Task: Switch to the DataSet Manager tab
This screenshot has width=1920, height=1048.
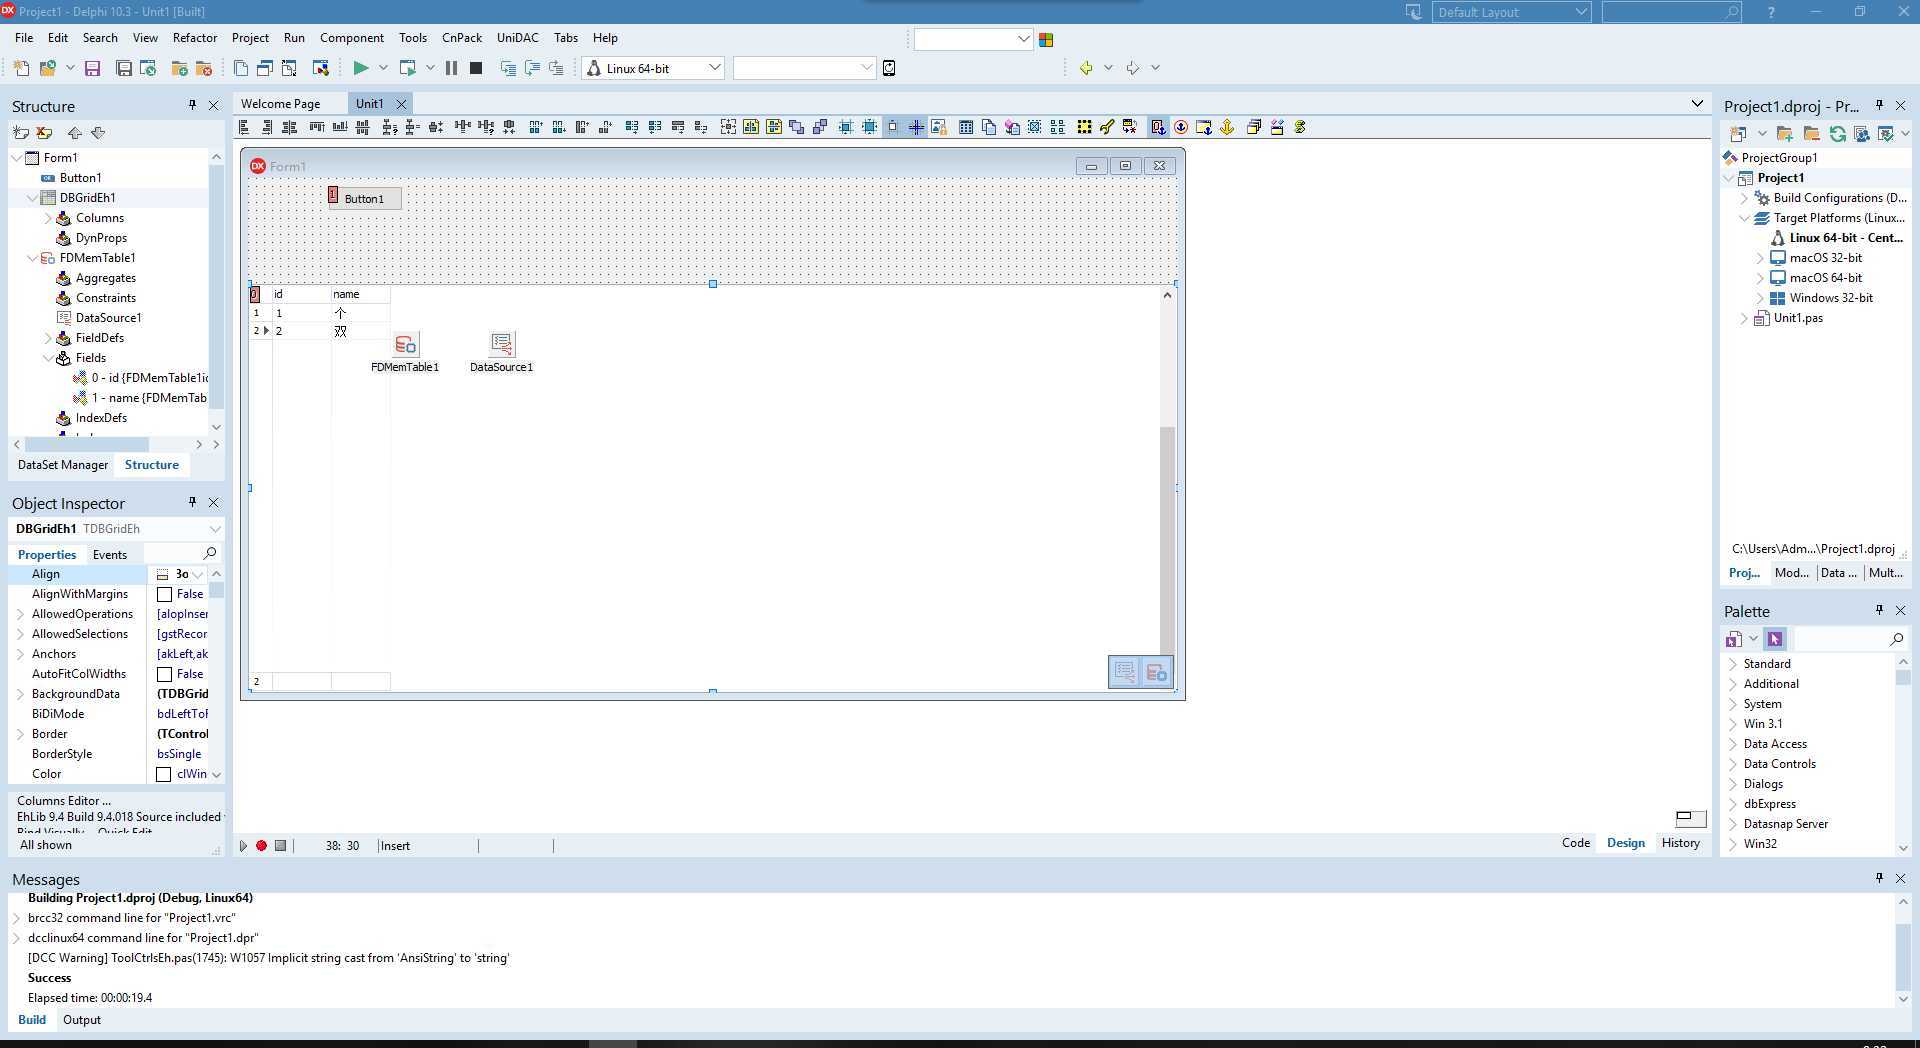Action: [x=63, y=465]
